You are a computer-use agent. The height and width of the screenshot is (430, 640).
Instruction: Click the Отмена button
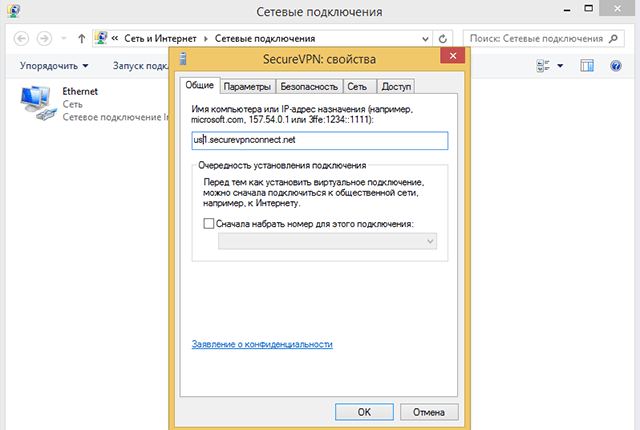429,412
